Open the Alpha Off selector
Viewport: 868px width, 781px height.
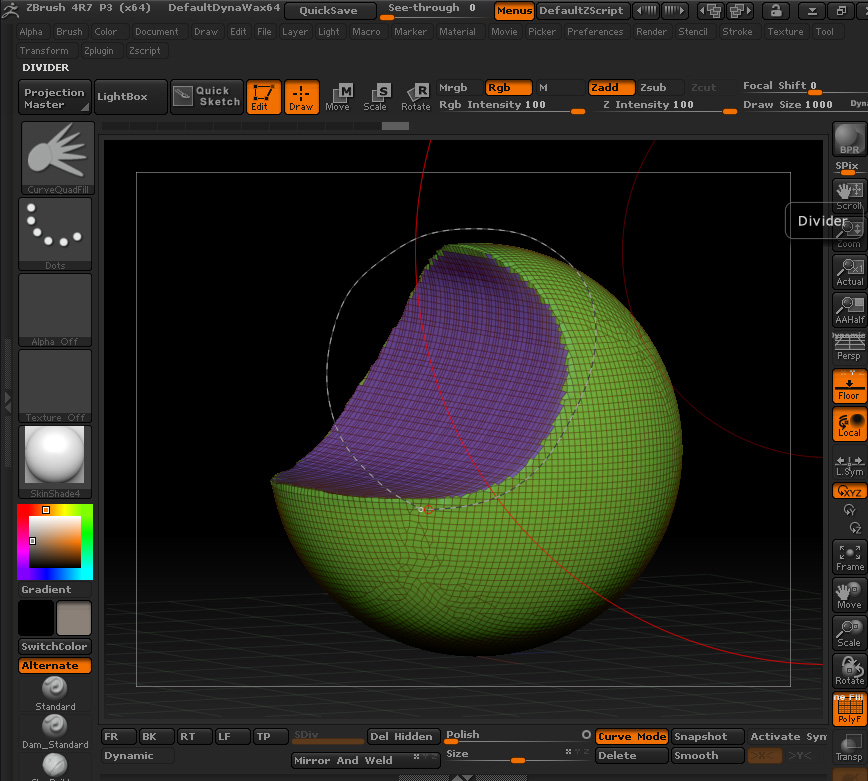coord(56,309)
